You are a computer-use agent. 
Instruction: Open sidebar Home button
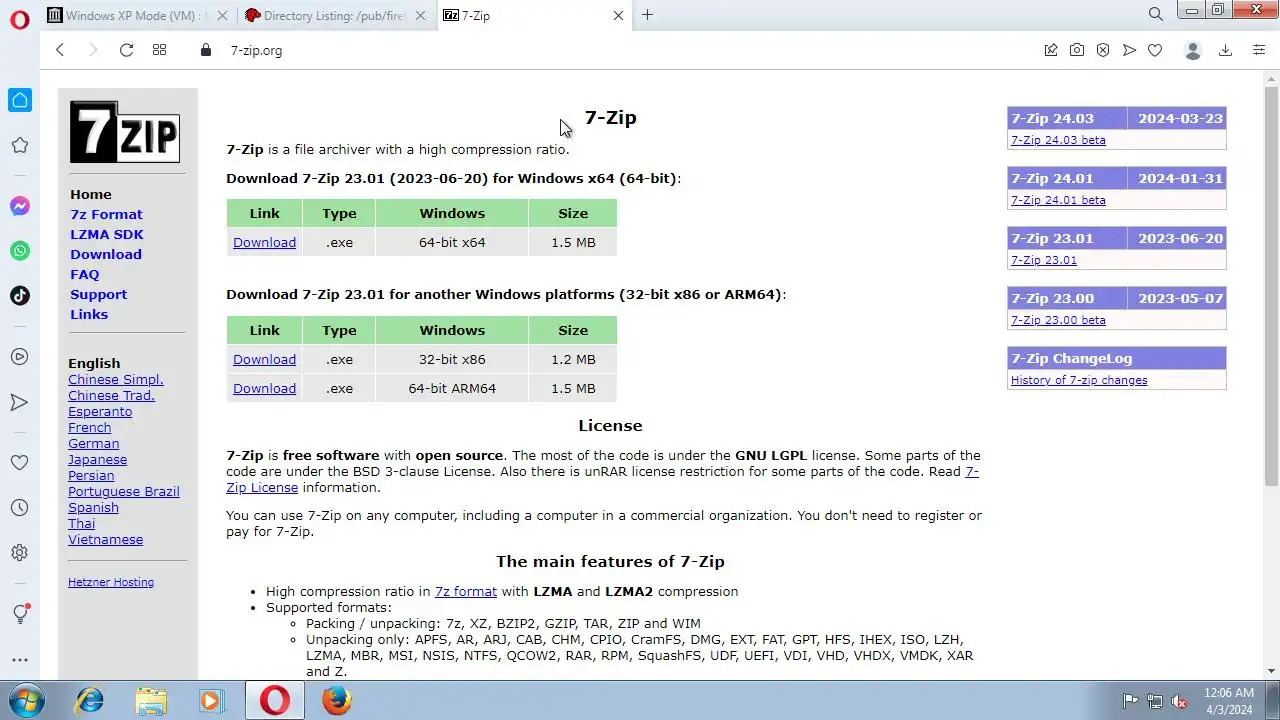(x=20, y=100)
